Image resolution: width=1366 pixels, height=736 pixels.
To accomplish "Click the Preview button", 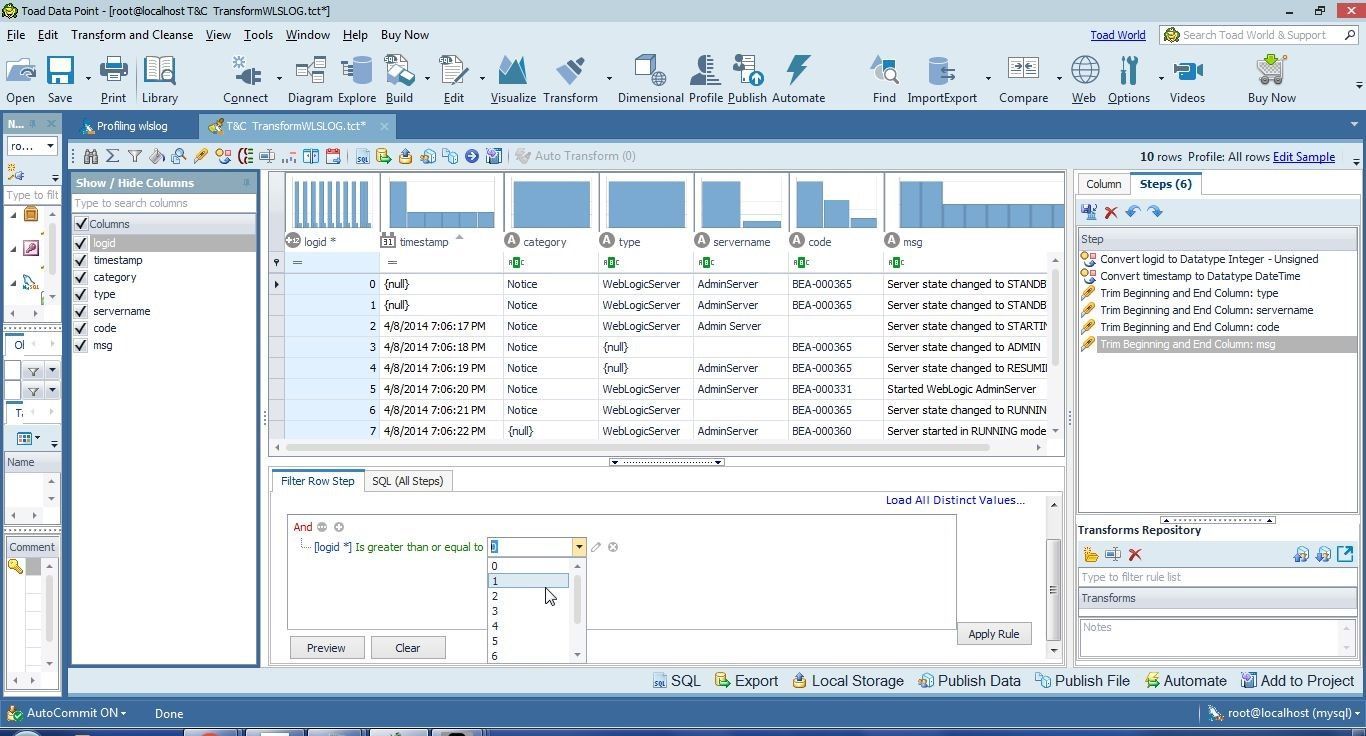I will coord(326,648).
